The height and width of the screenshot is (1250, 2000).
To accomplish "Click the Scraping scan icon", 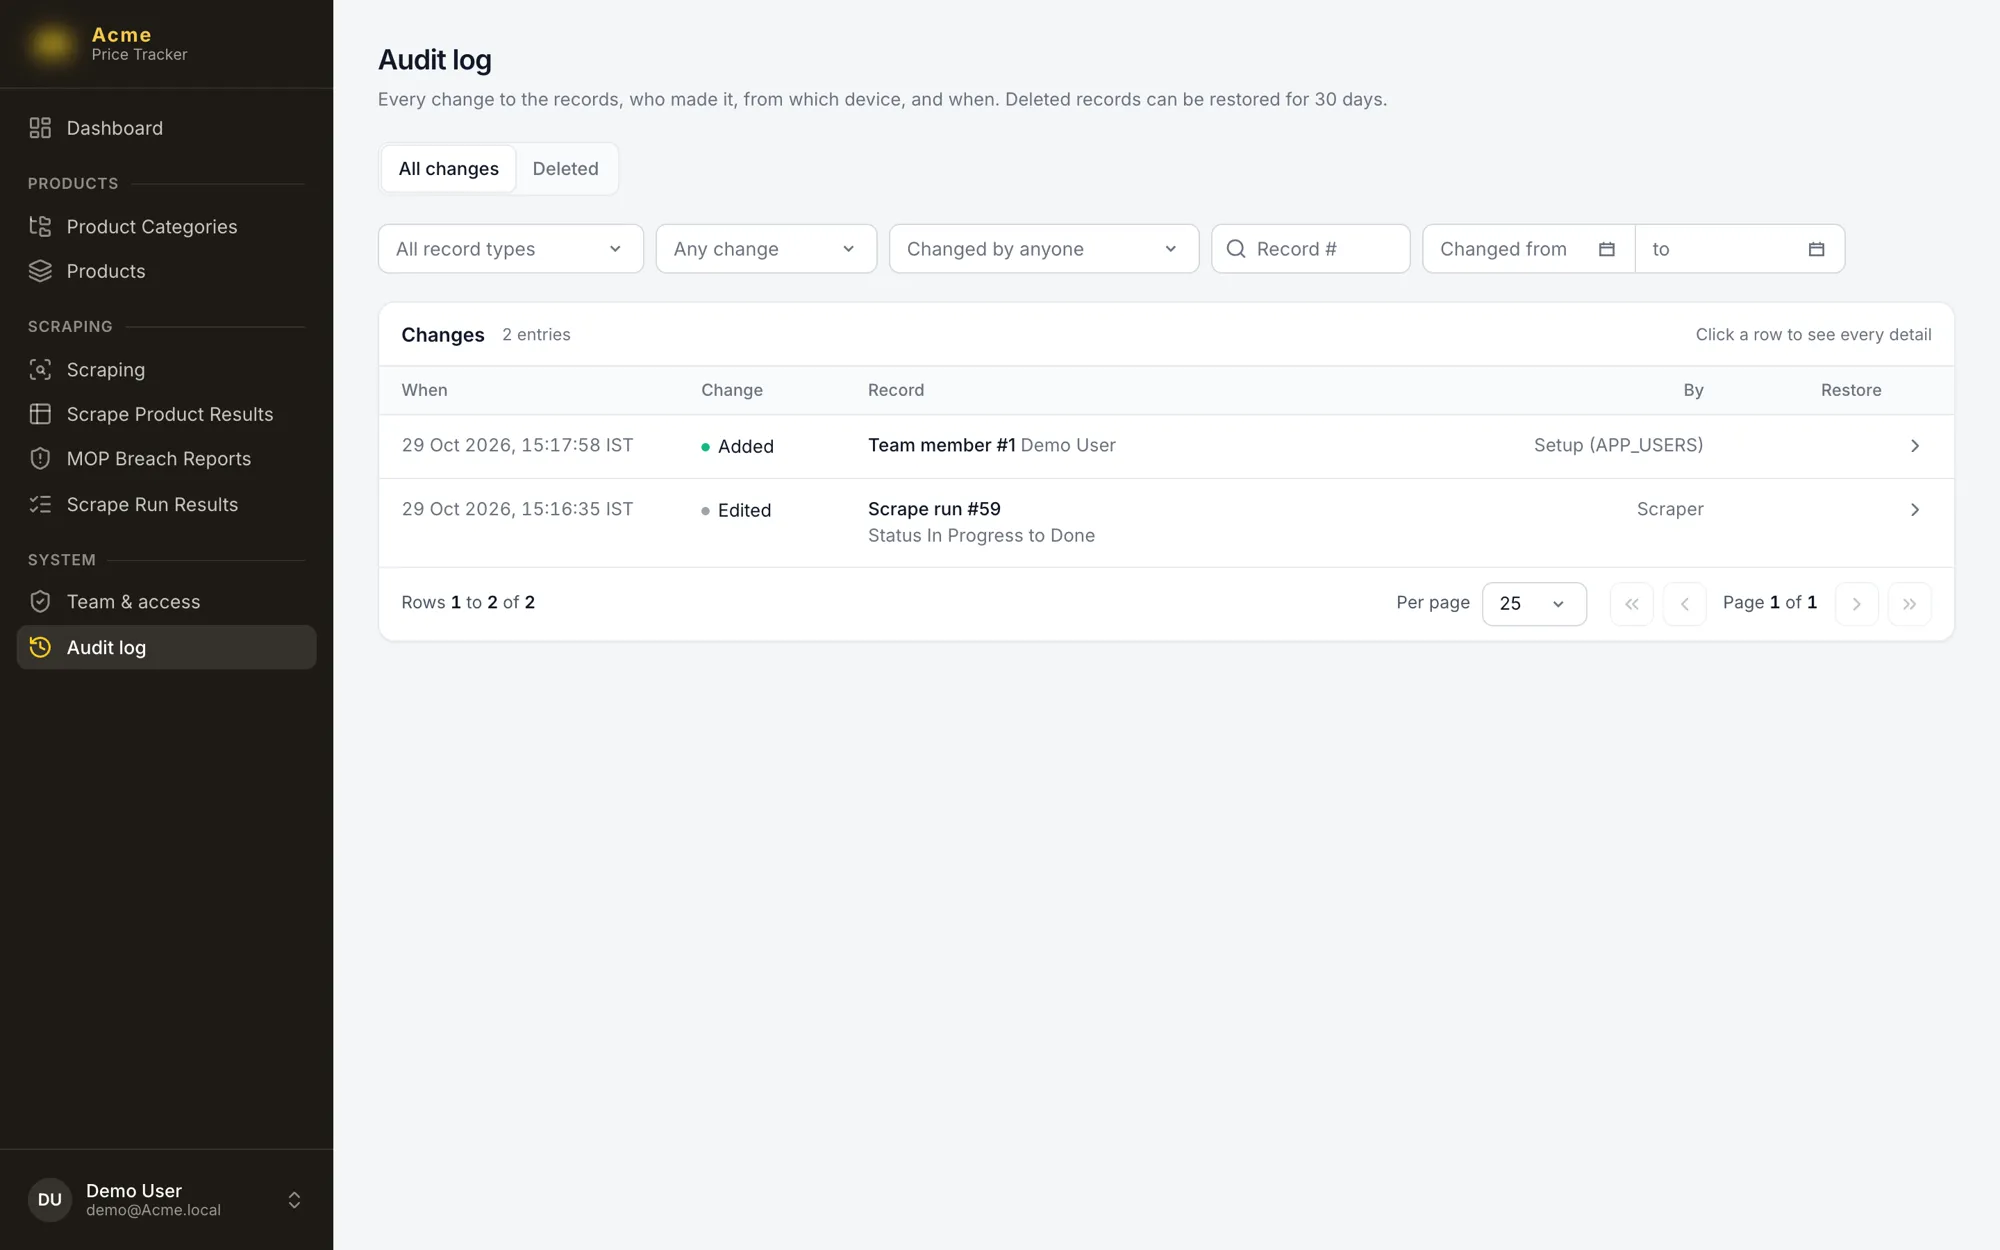I will click(x=40, y=369).
